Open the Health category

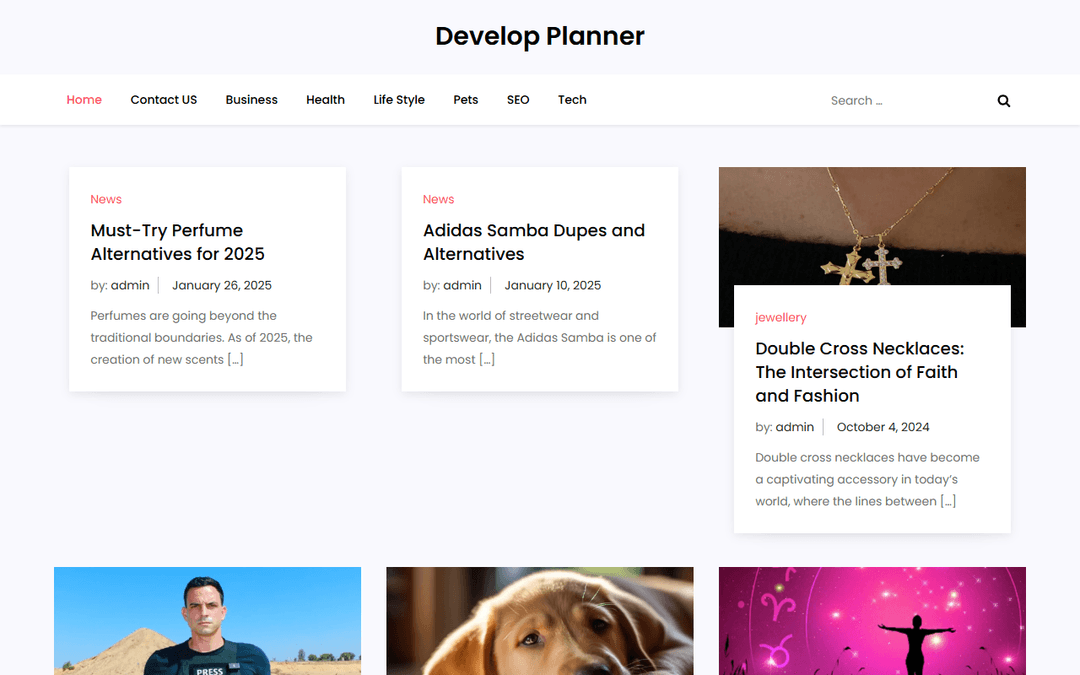[325, 100]
